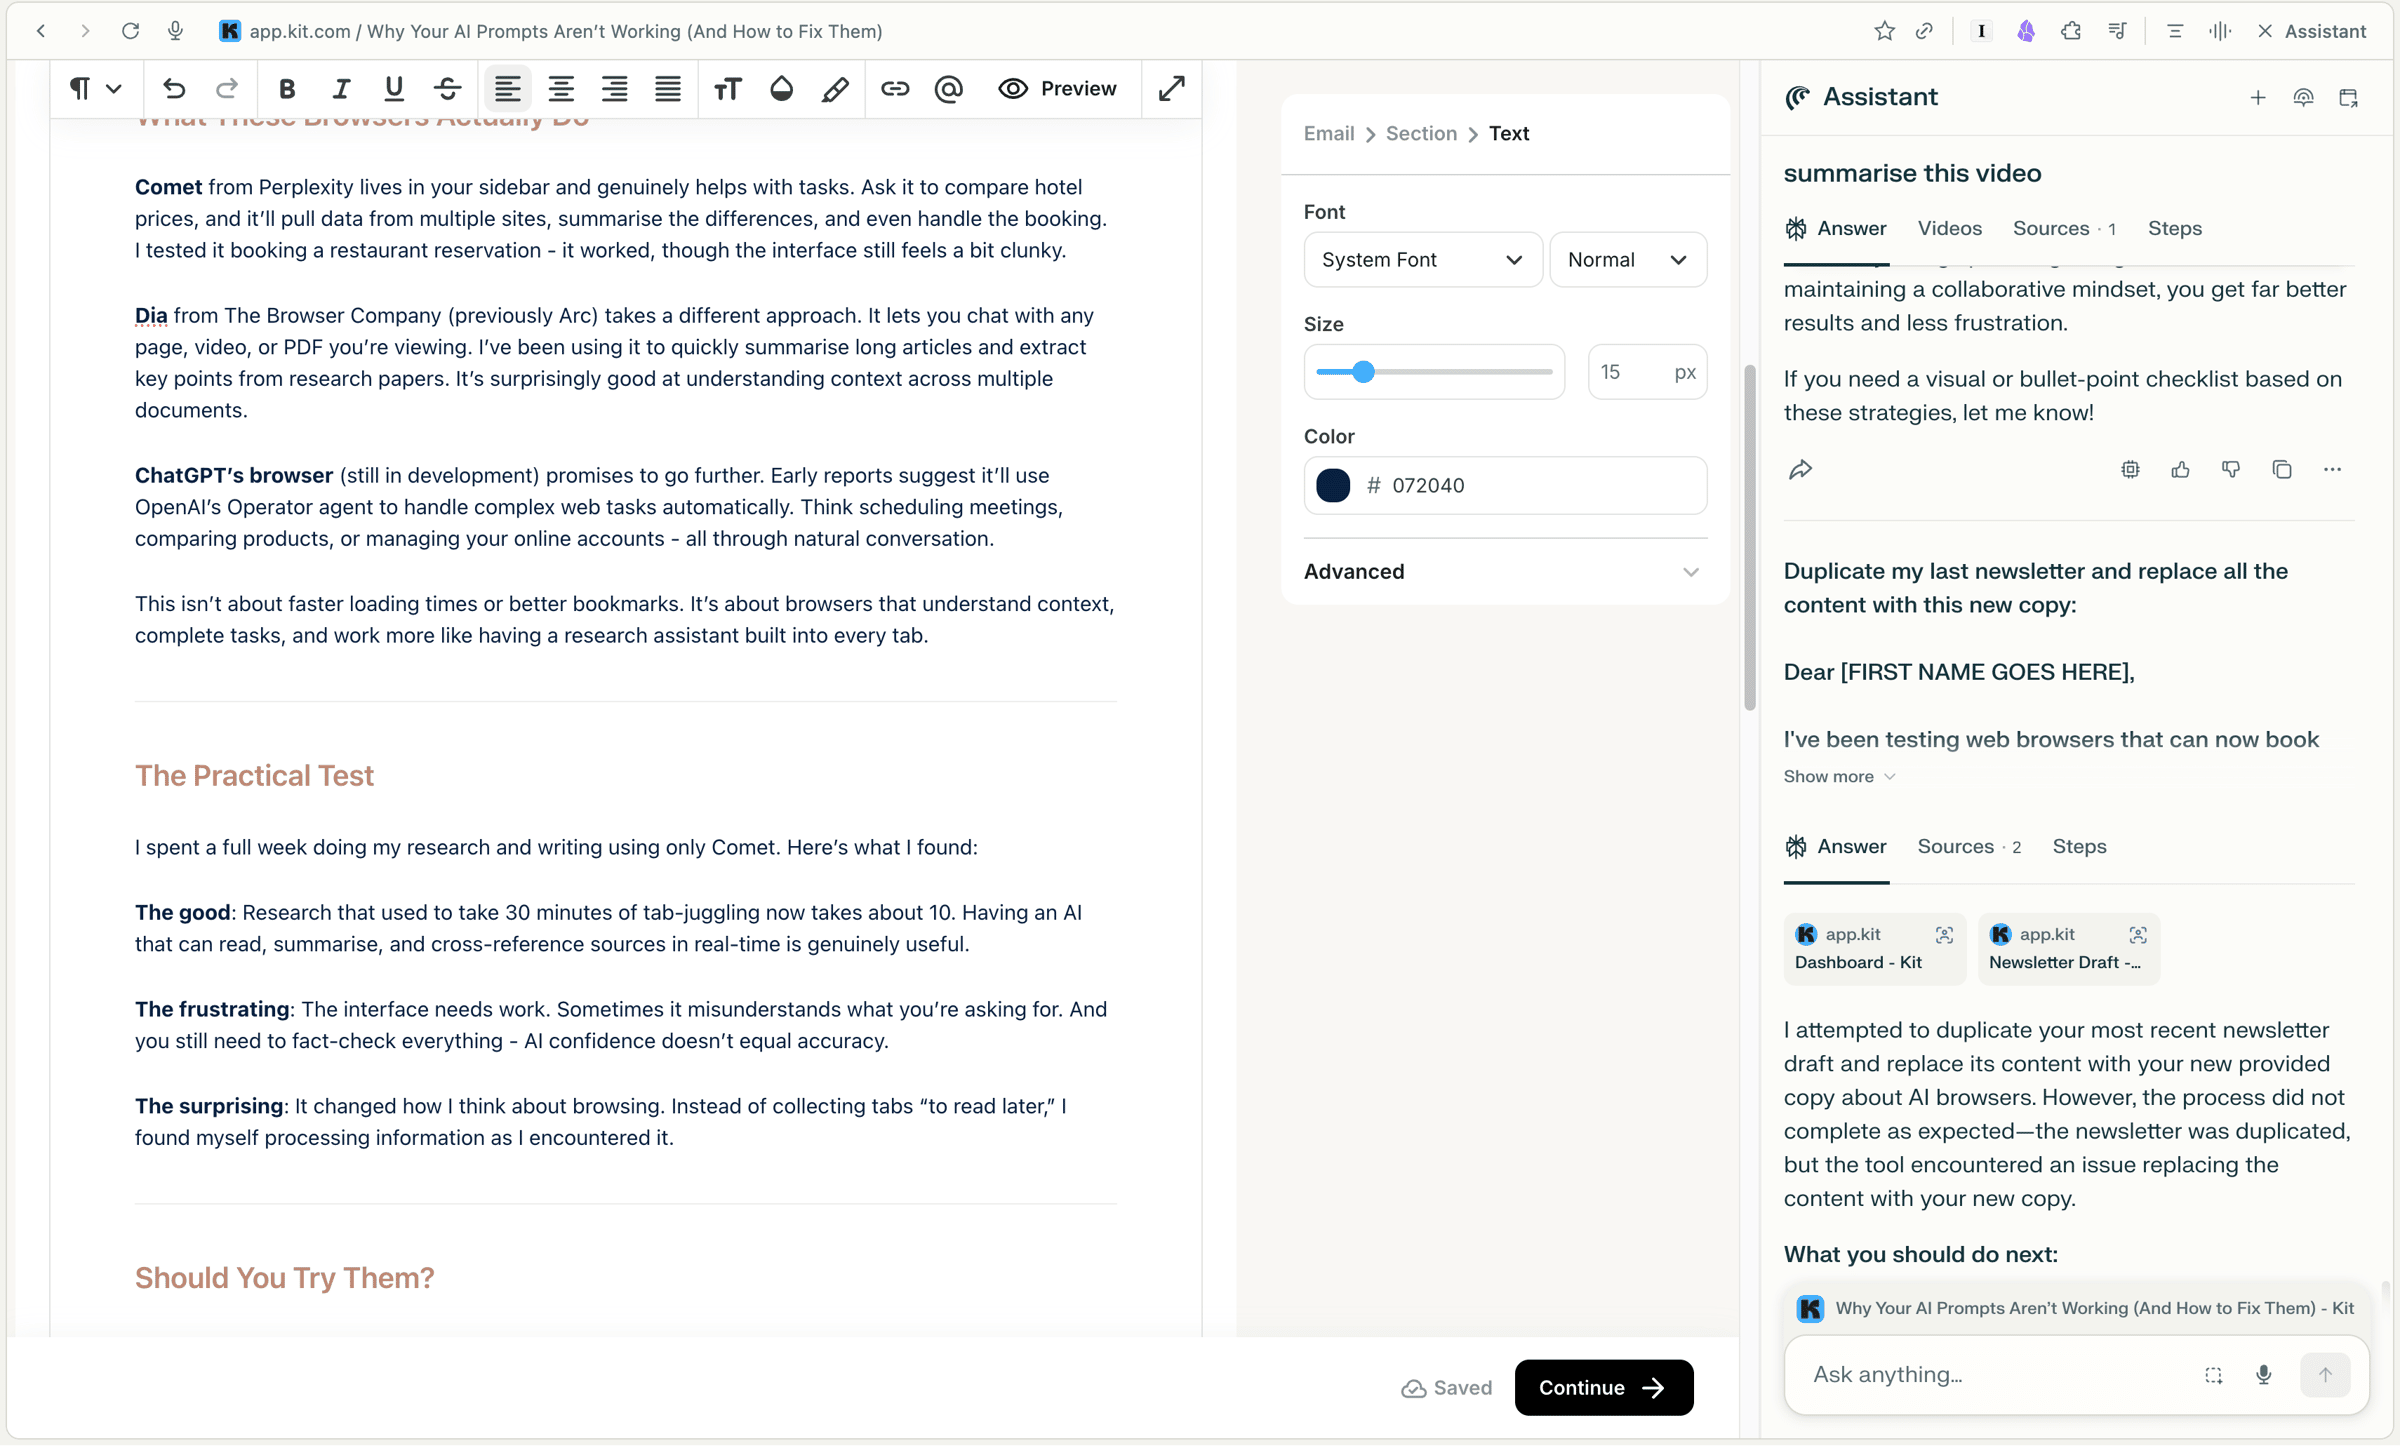Click the microphone icon beside reload
2400x1448 pixels.
pos(175,31)
